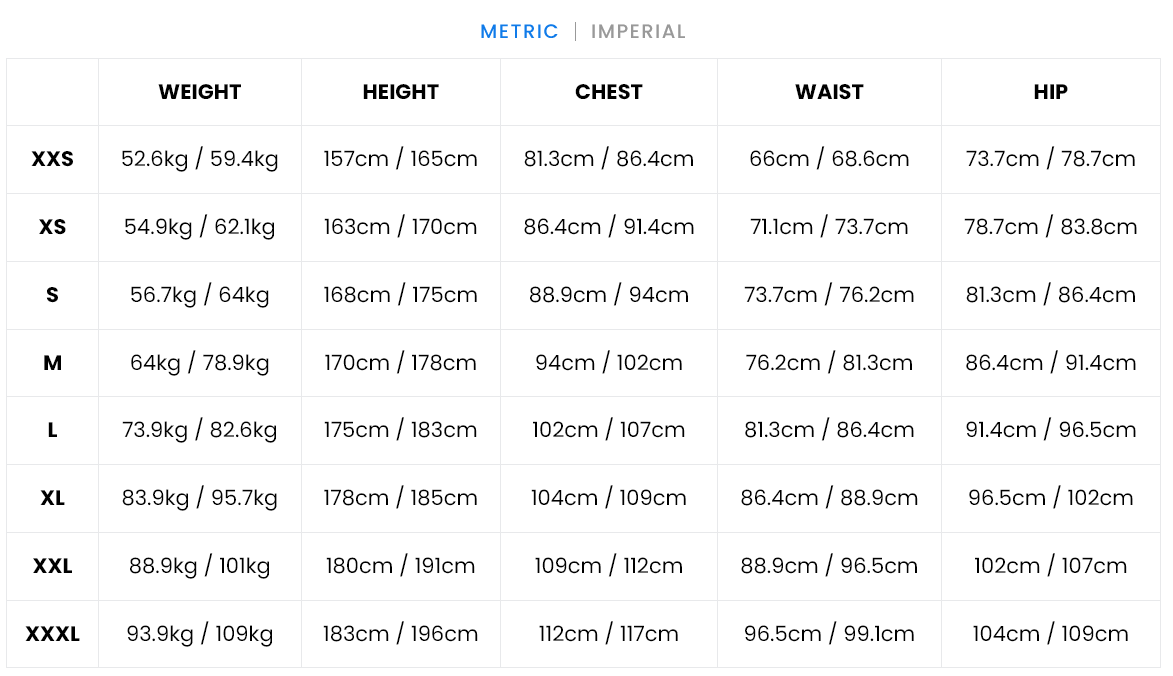Click the WEIGHT column header
1173x676 pixels.
(200, 92)
